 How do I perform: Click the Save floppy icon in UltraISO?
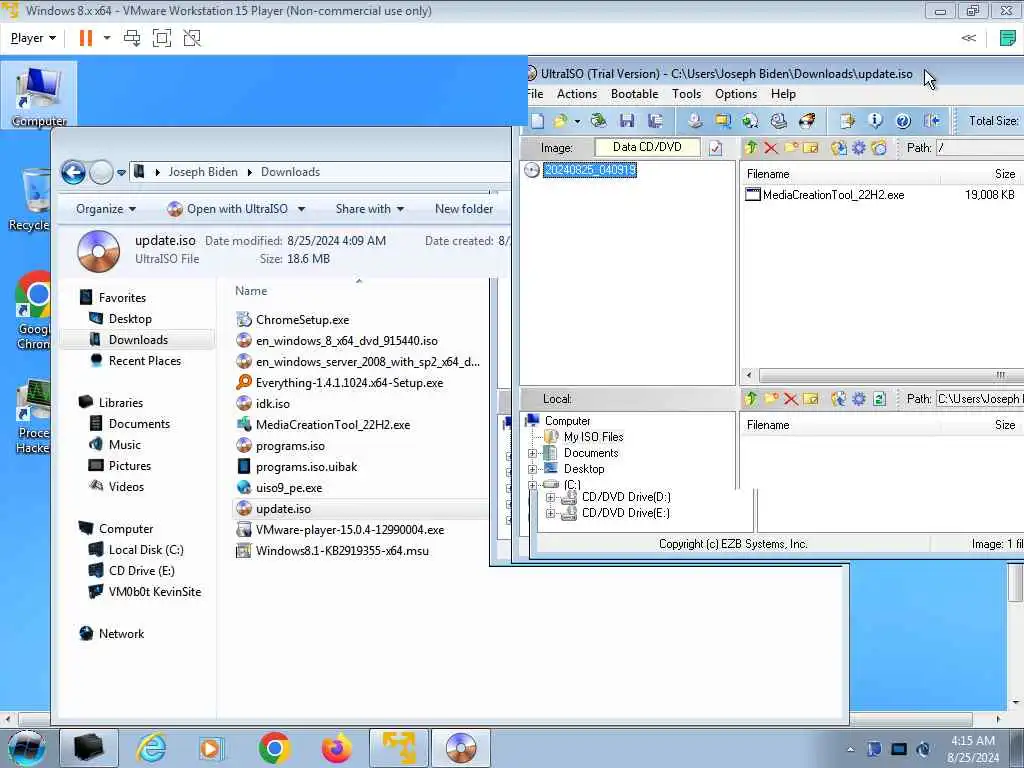[627, 121]
